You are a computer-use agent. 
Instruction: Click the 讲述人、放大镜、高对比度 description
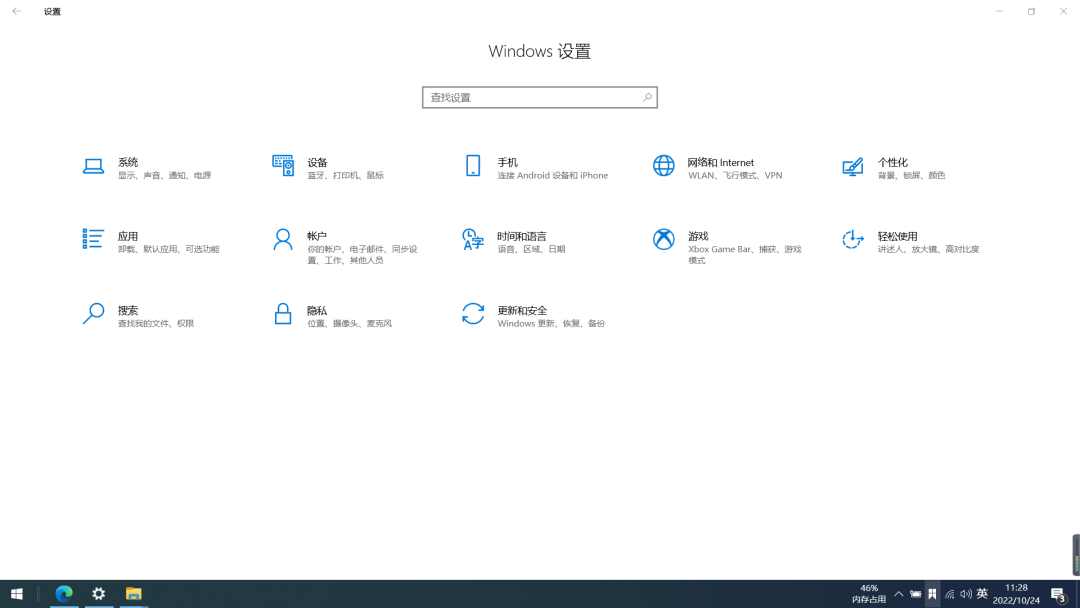tap(928, 249)
